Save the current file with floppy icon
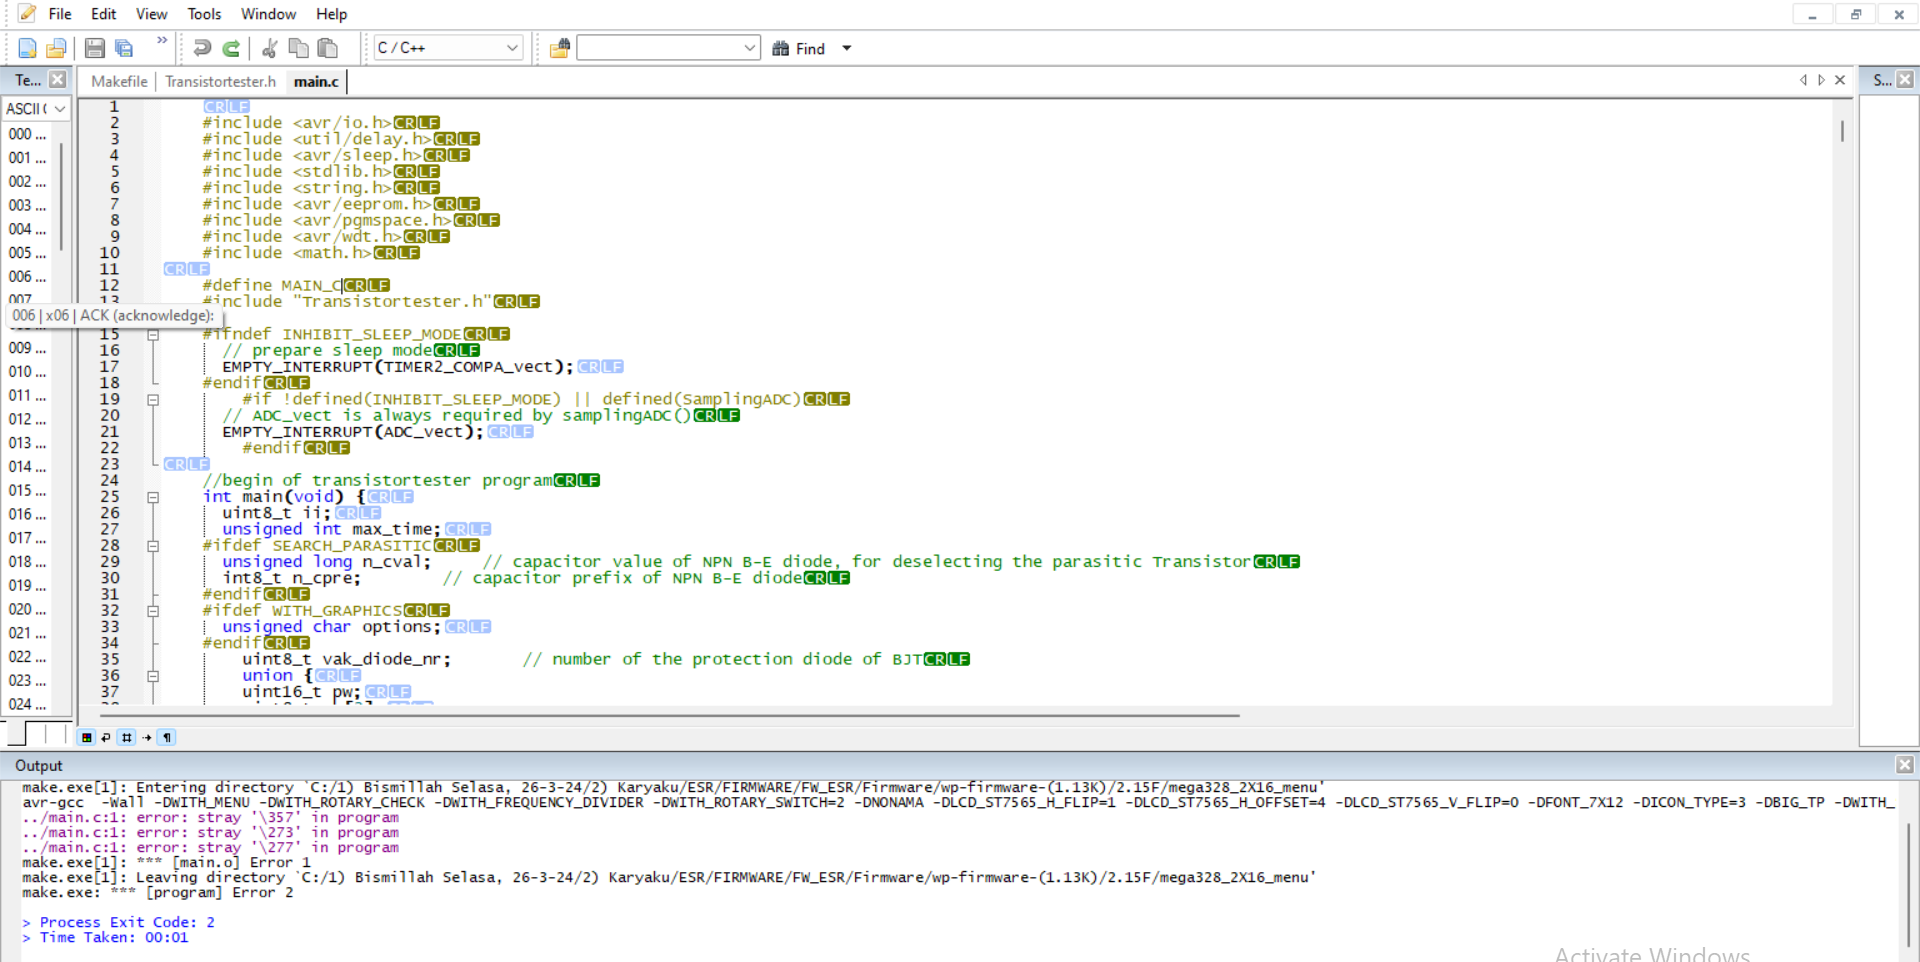 [x=95, y=48]
